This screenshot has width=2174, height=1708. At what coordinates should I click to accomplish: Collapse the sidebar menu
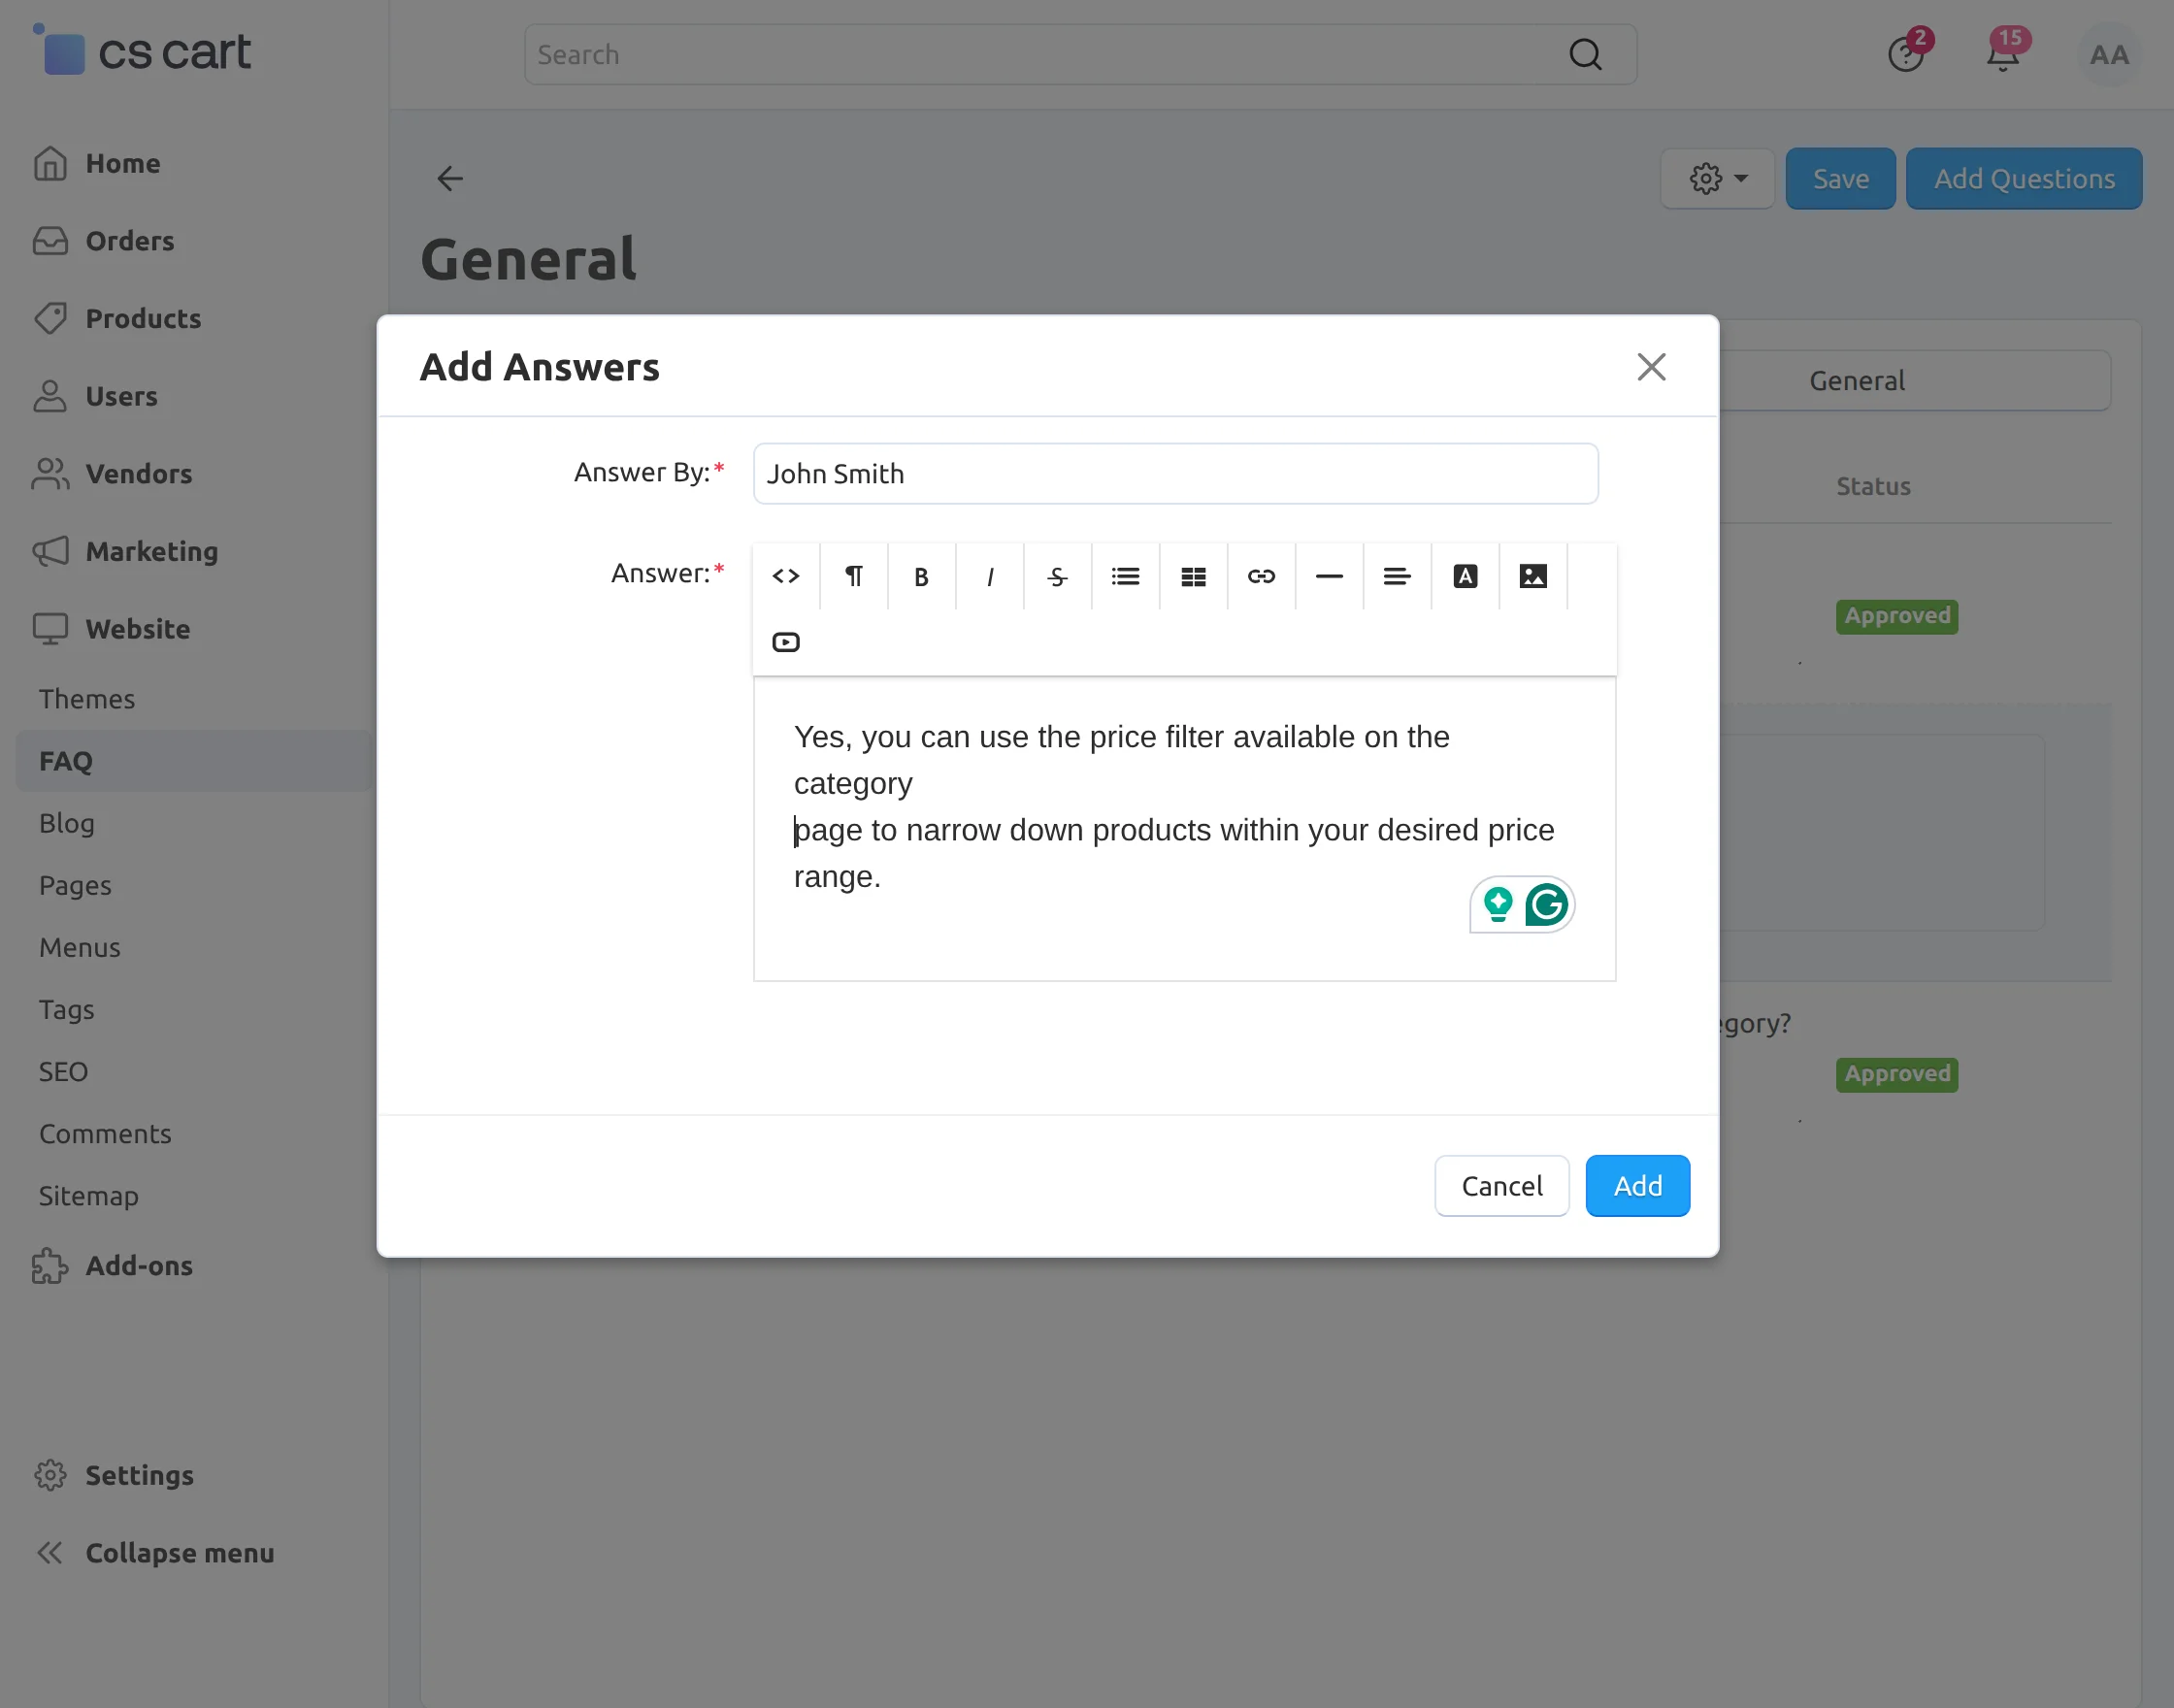pyautogui.click(x=155, y=1553)
